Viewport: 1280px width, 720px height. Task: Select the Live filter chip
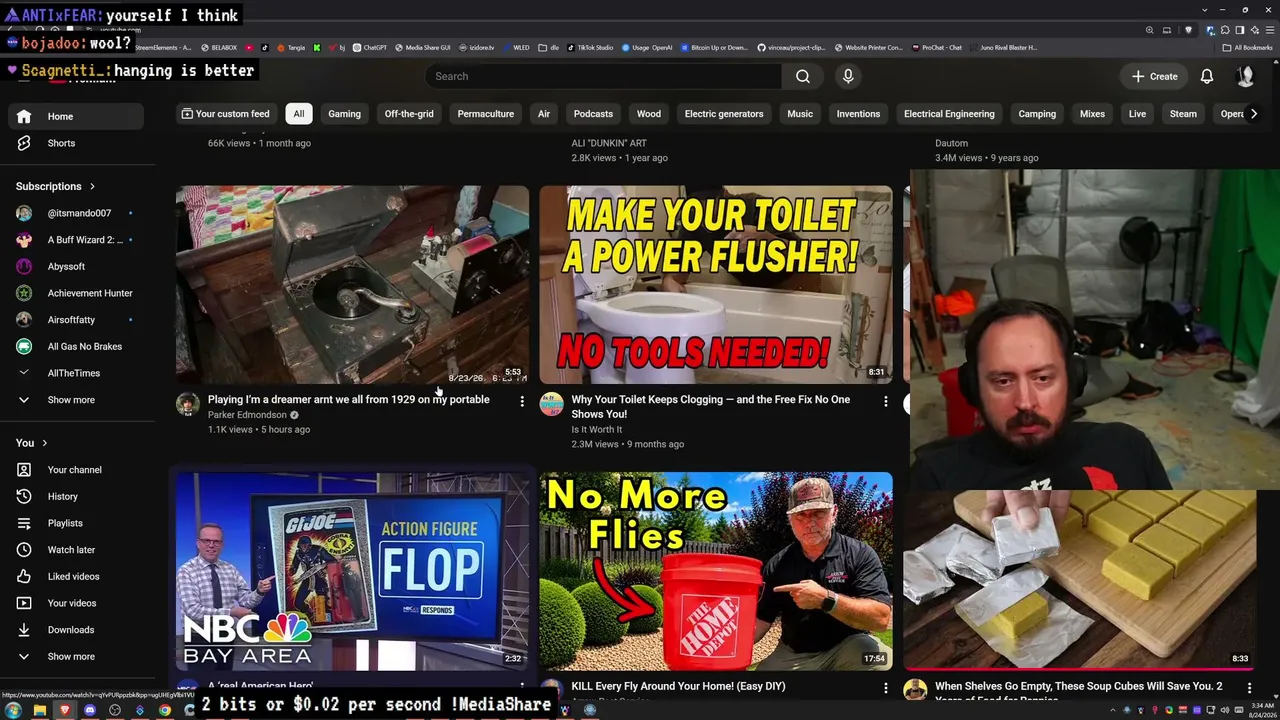pyautogui.click(x=1137, y=114)
